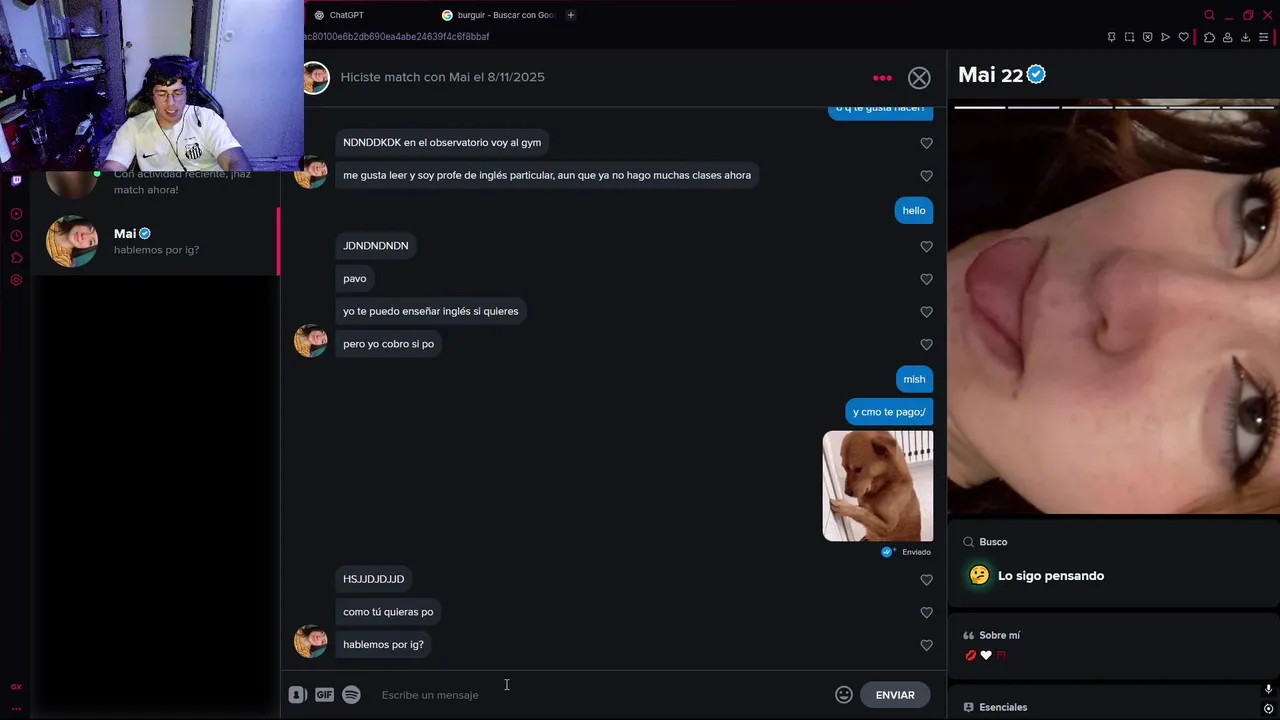1280x720 pixels.
Task: Open the emoji picker next to ENVIAR
Action: click(x=844, y=695)
